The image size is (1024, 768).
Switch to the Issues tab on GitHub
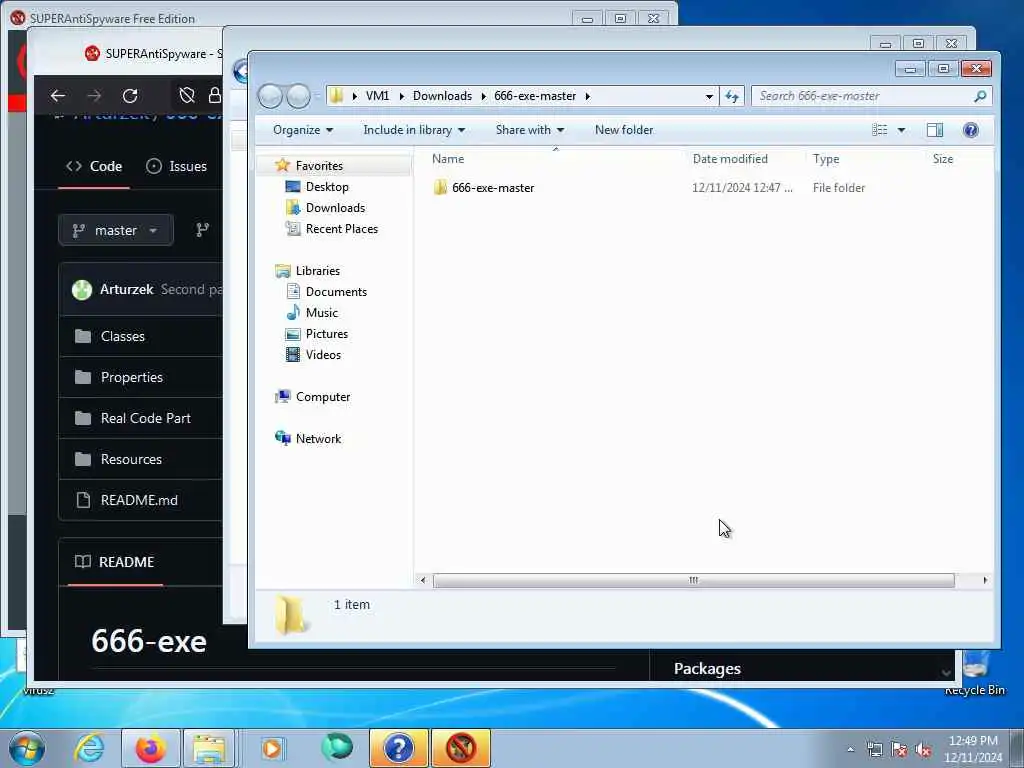tap(176, 167)
